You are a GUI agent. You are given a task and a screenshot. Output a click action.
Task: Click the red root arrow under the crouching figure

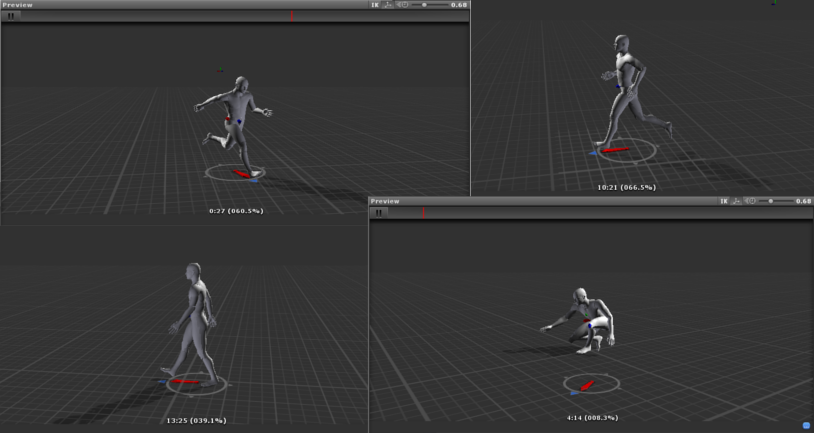pos(587,386)
